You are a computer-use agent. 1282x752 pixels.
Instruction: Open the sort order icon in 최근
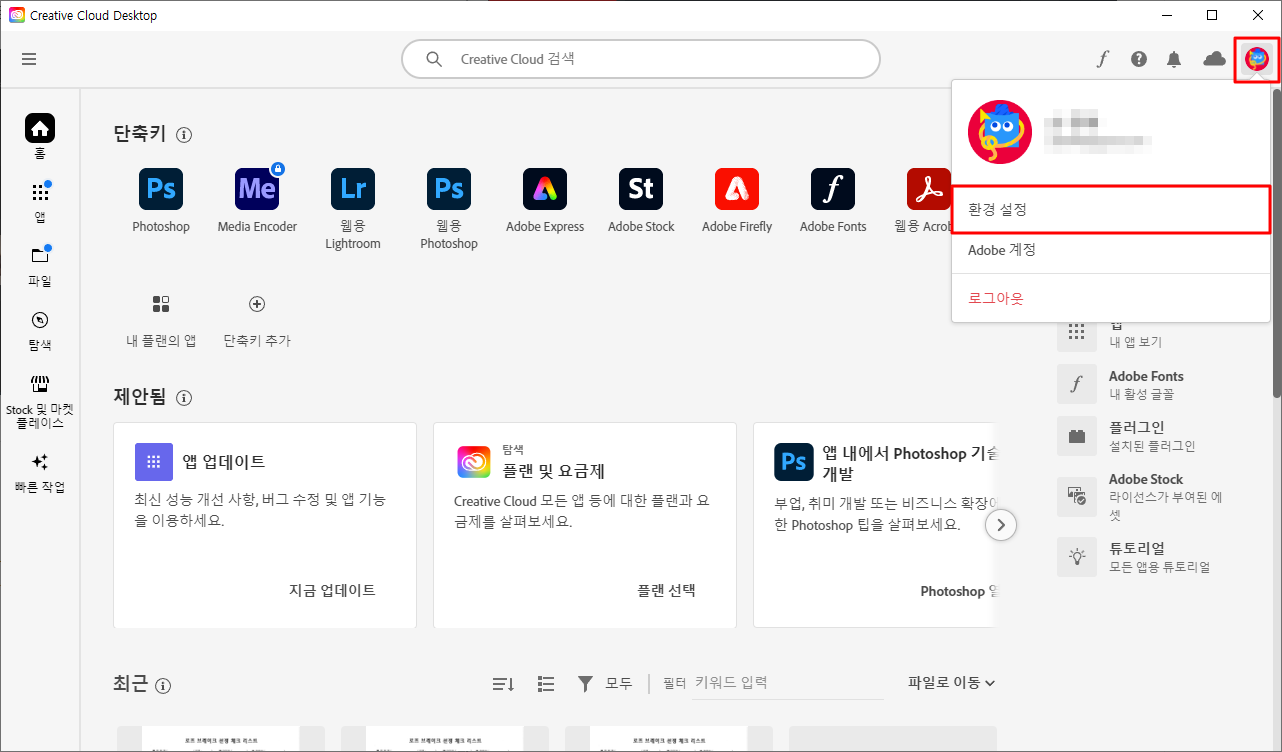[x=503, y=684]
